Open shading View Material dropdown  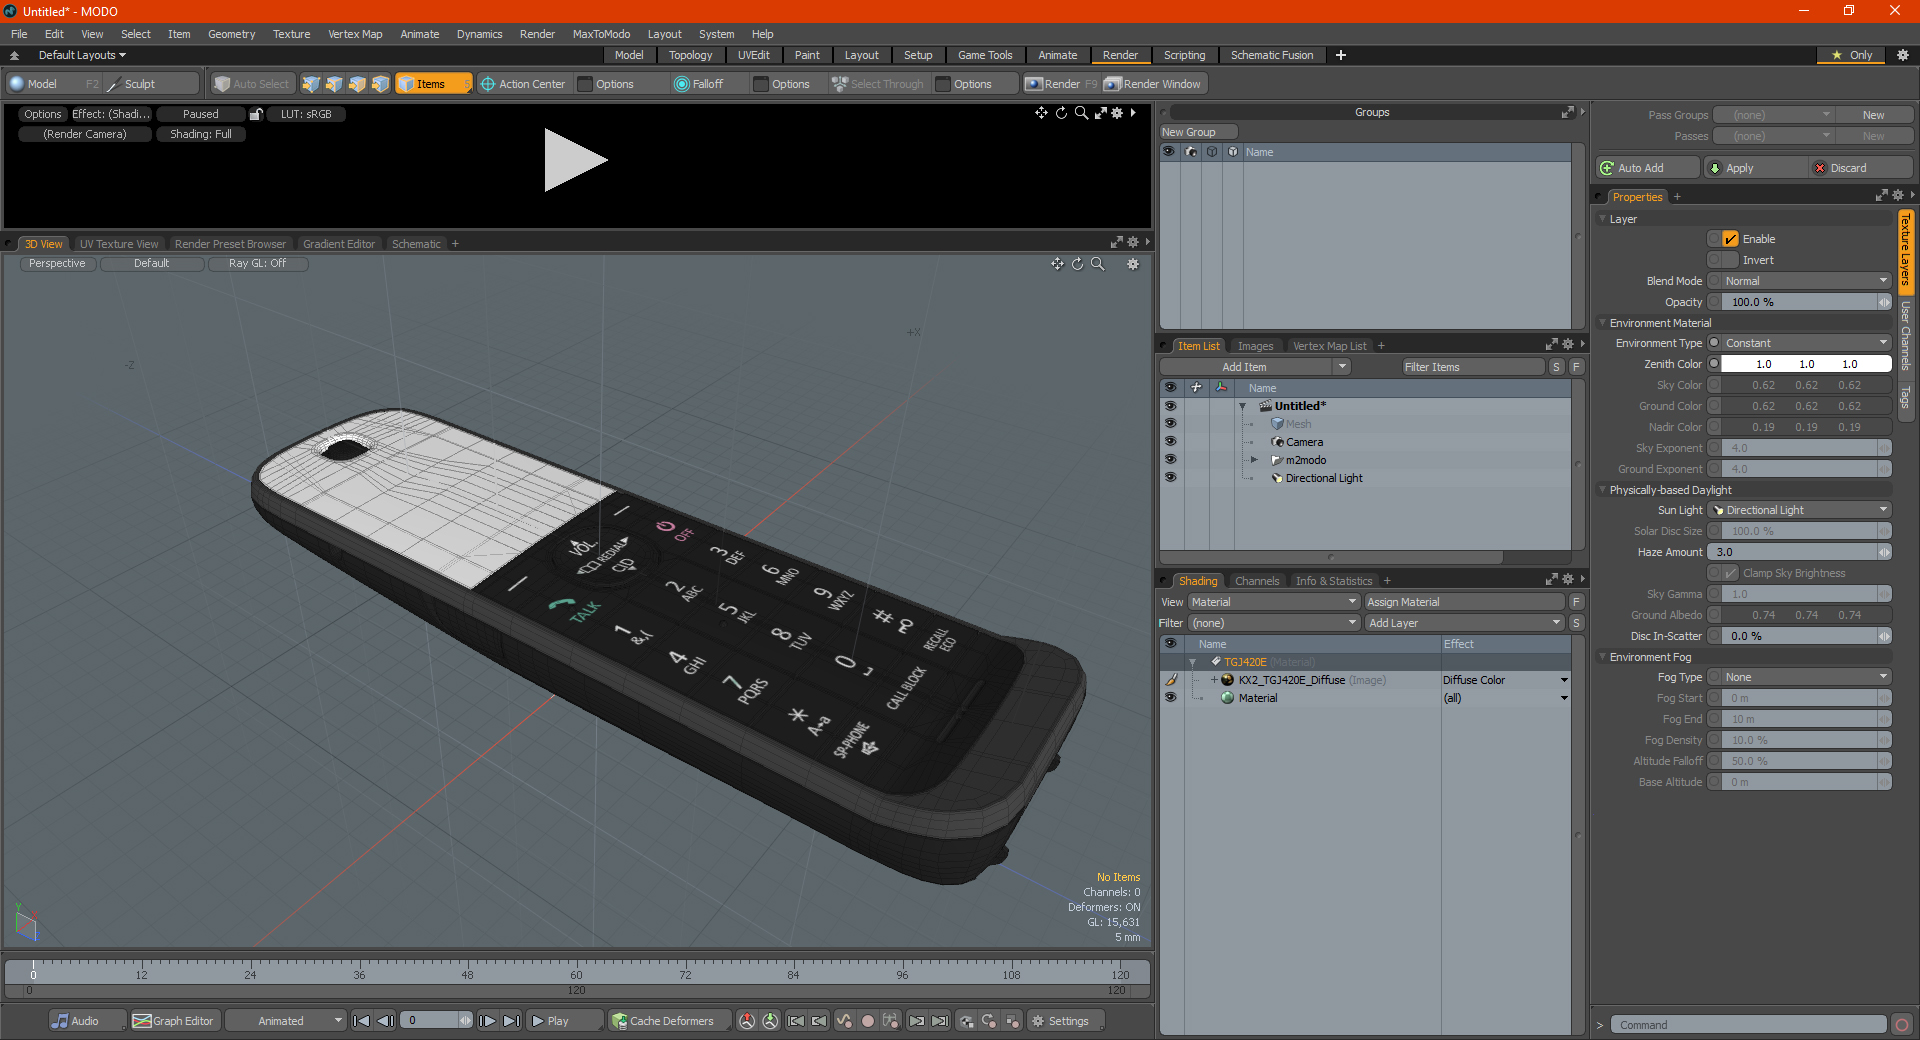1274,602
